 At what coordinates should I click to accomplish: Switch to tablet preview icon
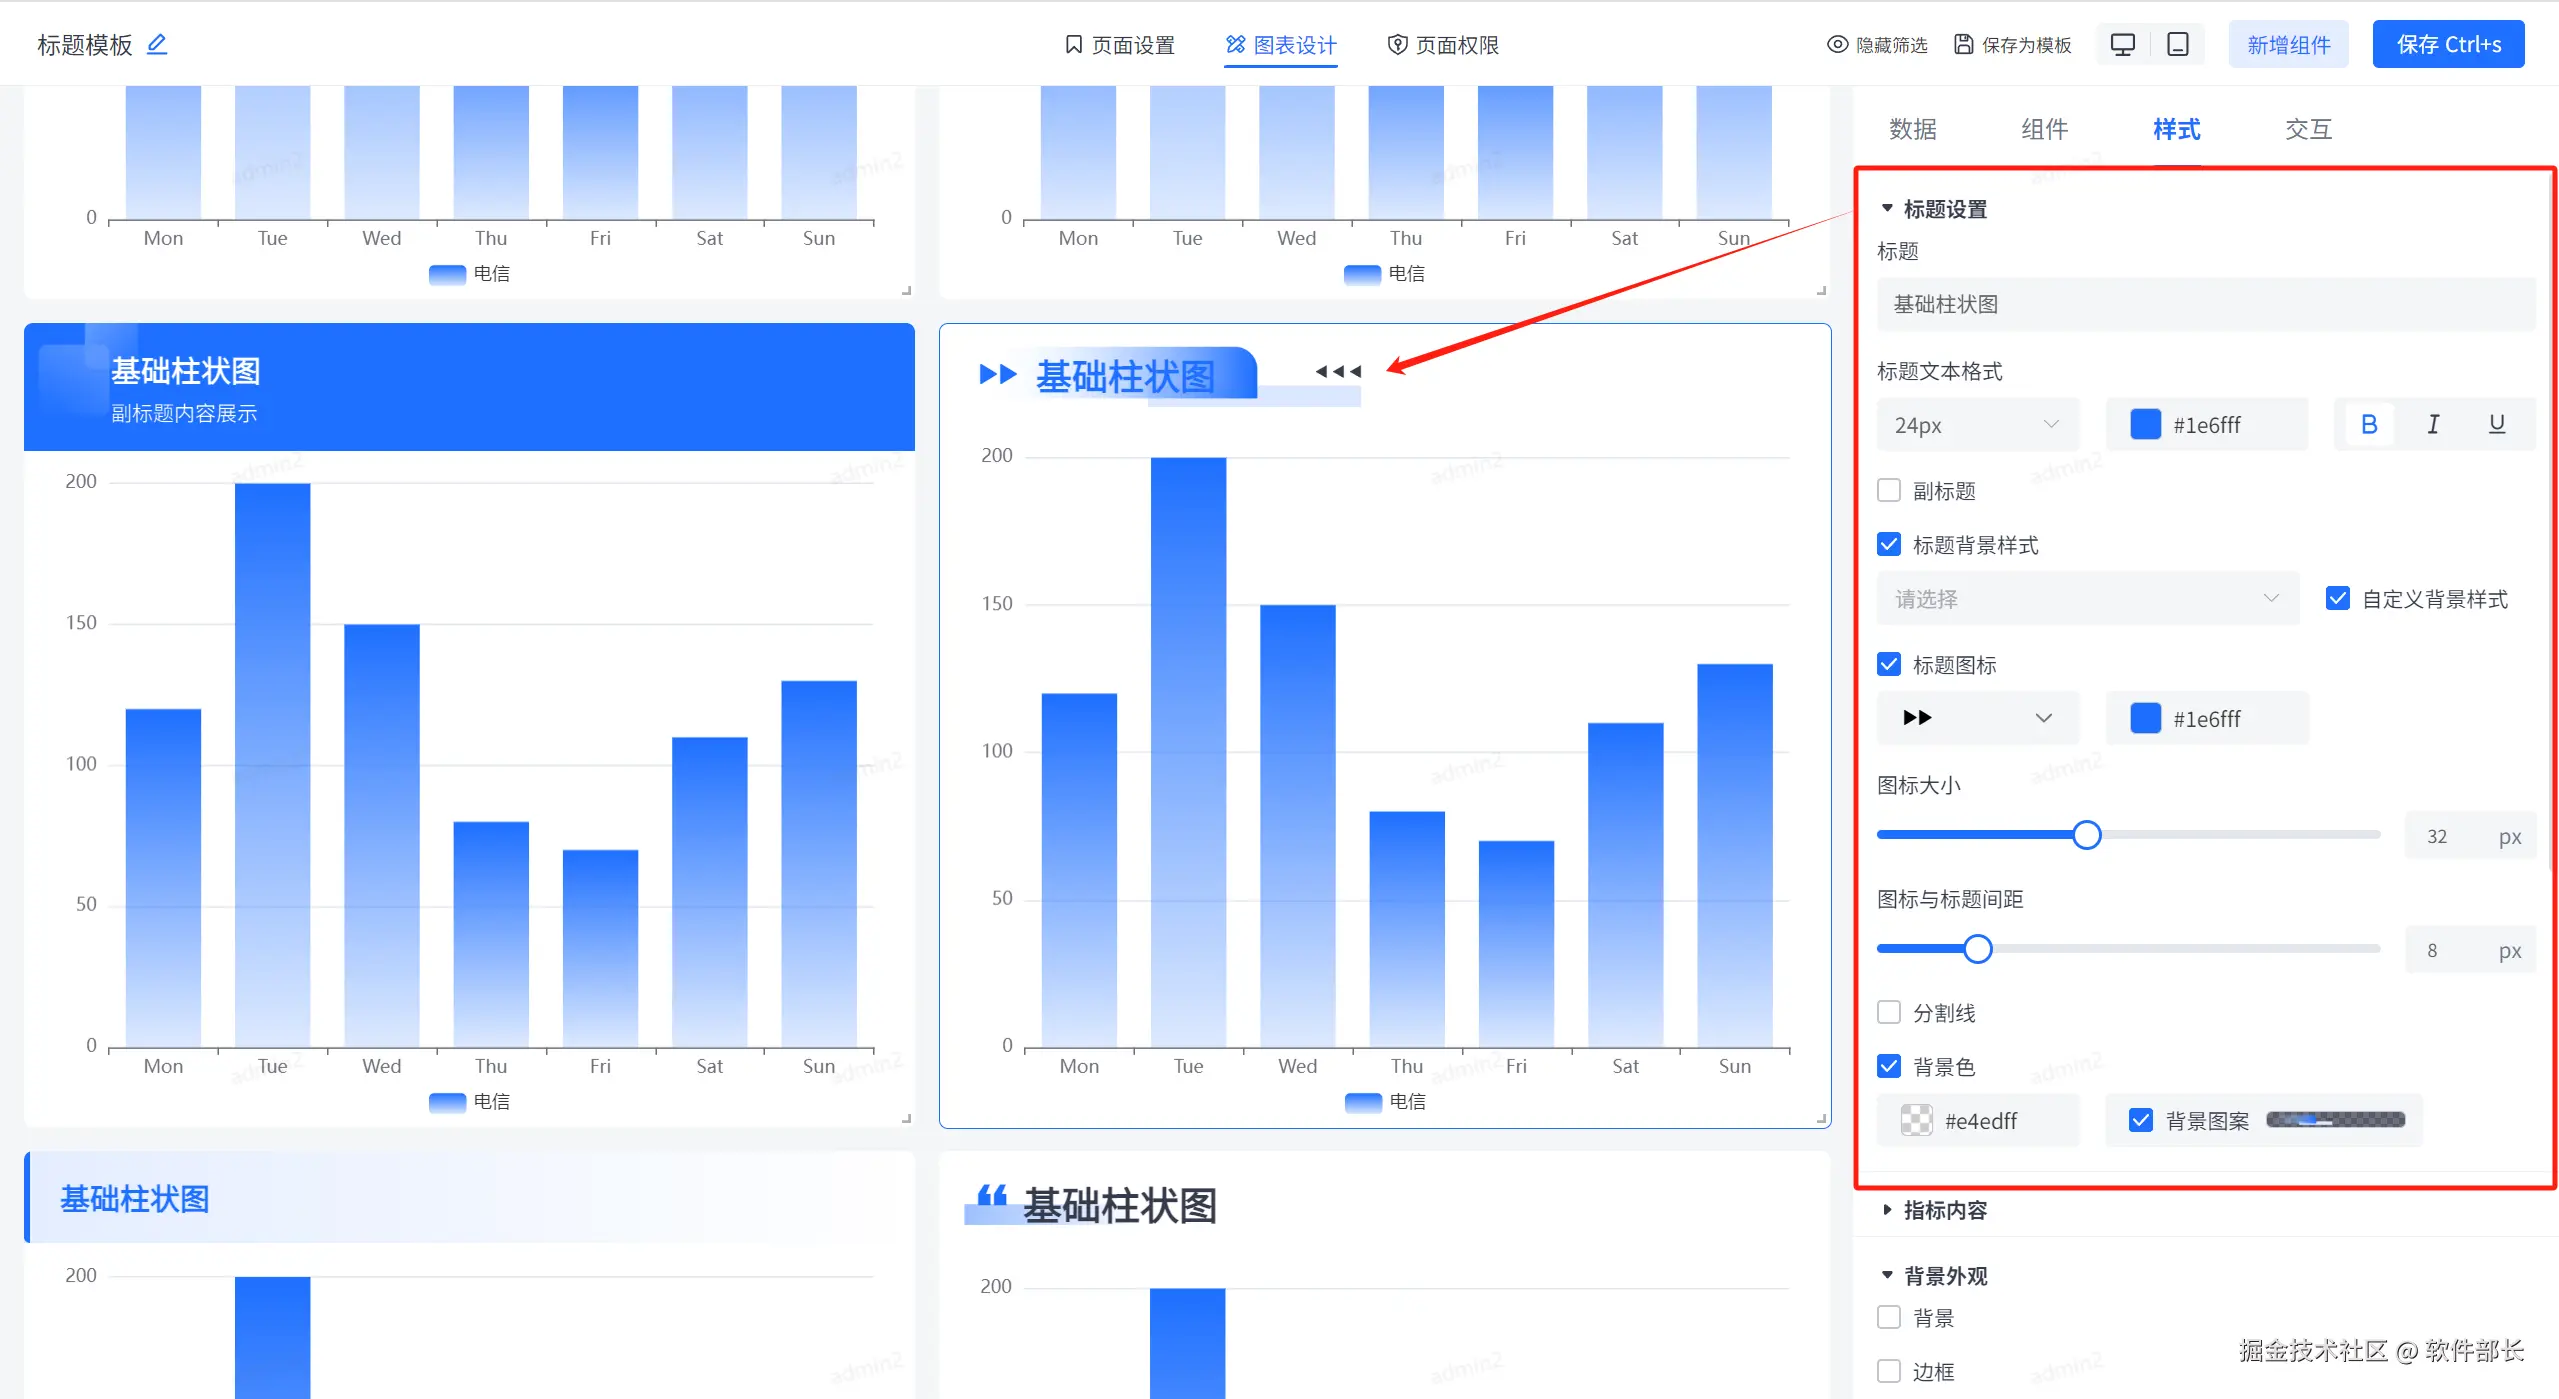(x=2177, y=44)
